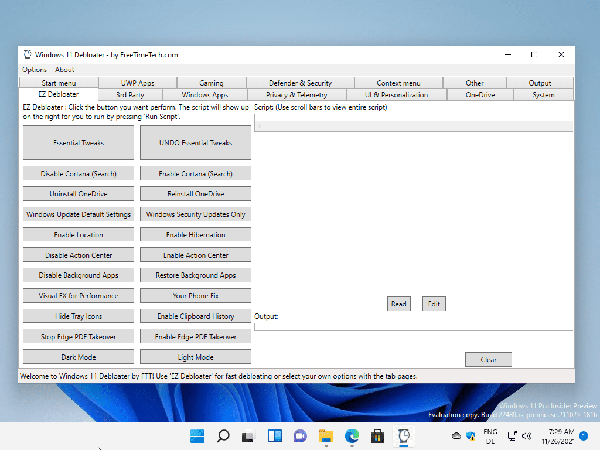600x450 pixels.
Task: Open the network tray icon
Action: [512, 436]
